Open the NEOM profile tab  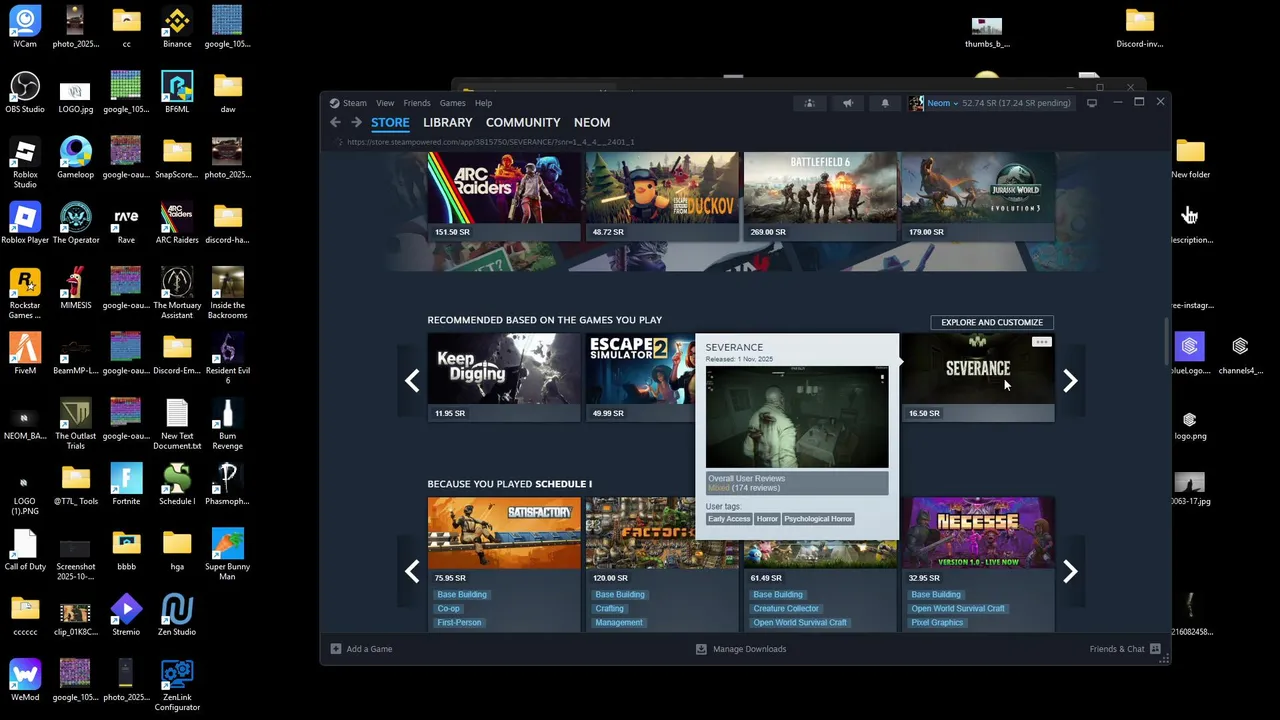(x=592, y=122)
